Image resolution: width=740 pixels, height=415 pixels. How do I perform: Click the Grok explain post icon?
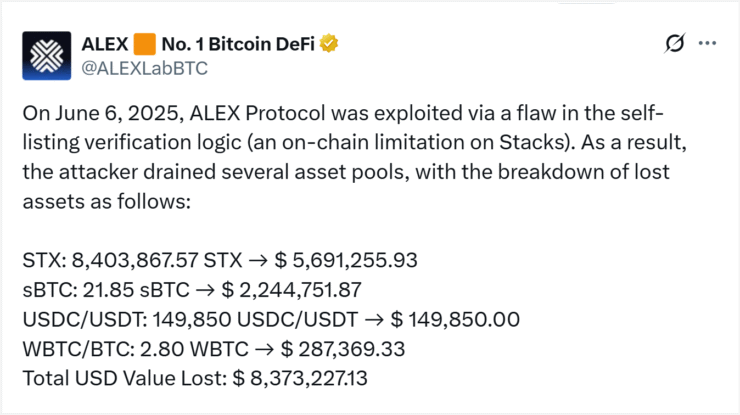674,43
